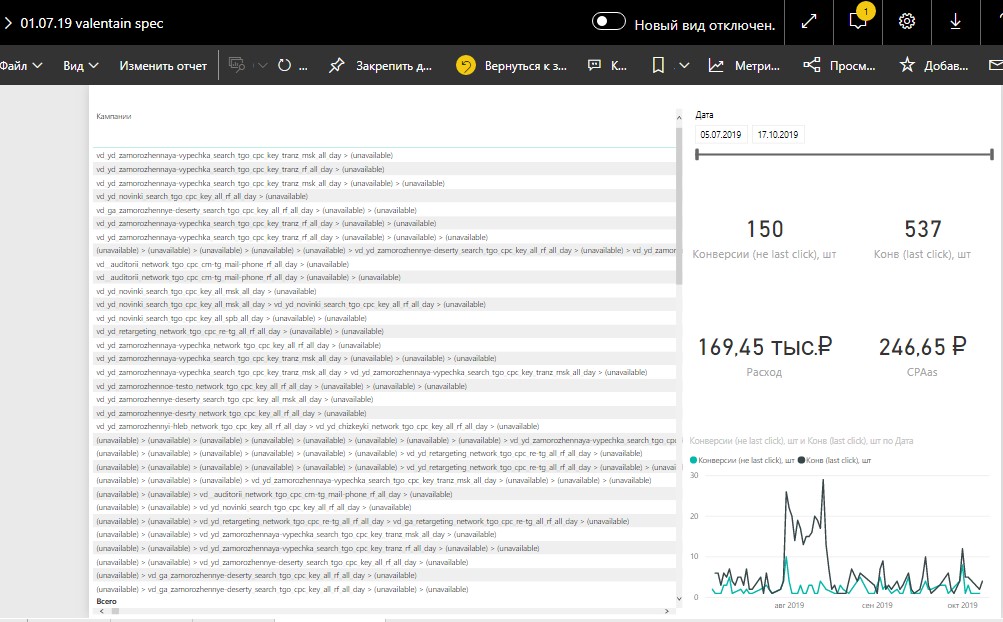
Task: Click the left arrow of the table's horizontal scrollbar
Action: tap(102, 611)
